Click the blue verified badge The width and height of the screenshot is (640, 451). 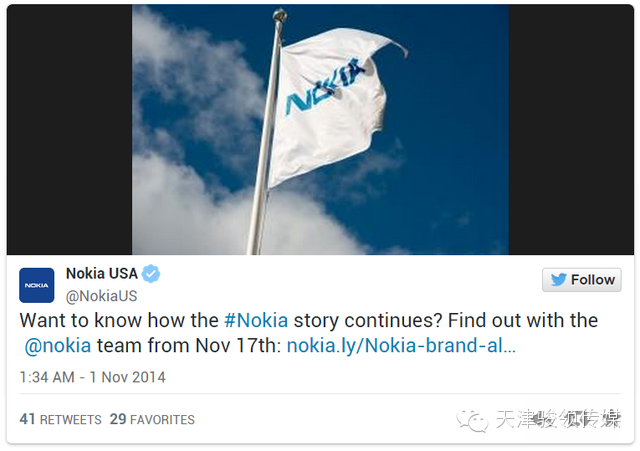point(150,274)
